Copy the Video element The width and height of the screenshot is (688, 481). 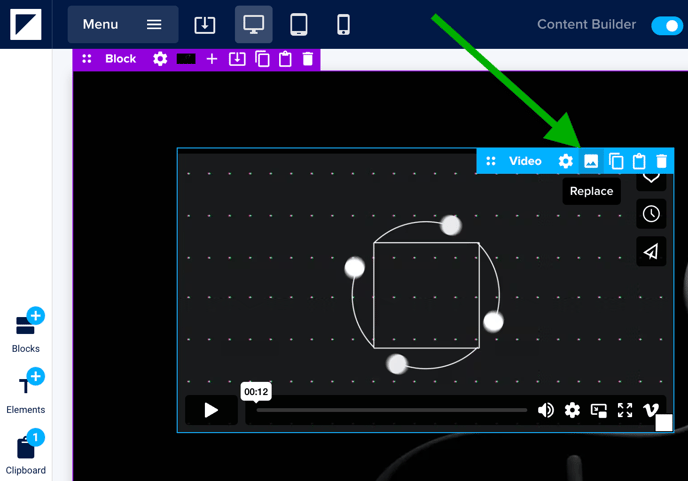click(616, 161)
